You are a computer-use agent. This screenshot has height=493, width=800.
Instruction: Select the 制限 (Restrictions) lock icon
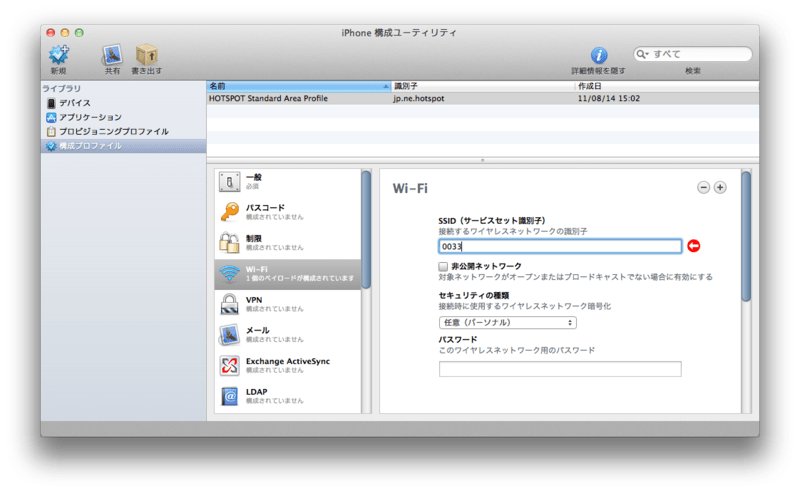pyautogui.click(x=229, y=242)
